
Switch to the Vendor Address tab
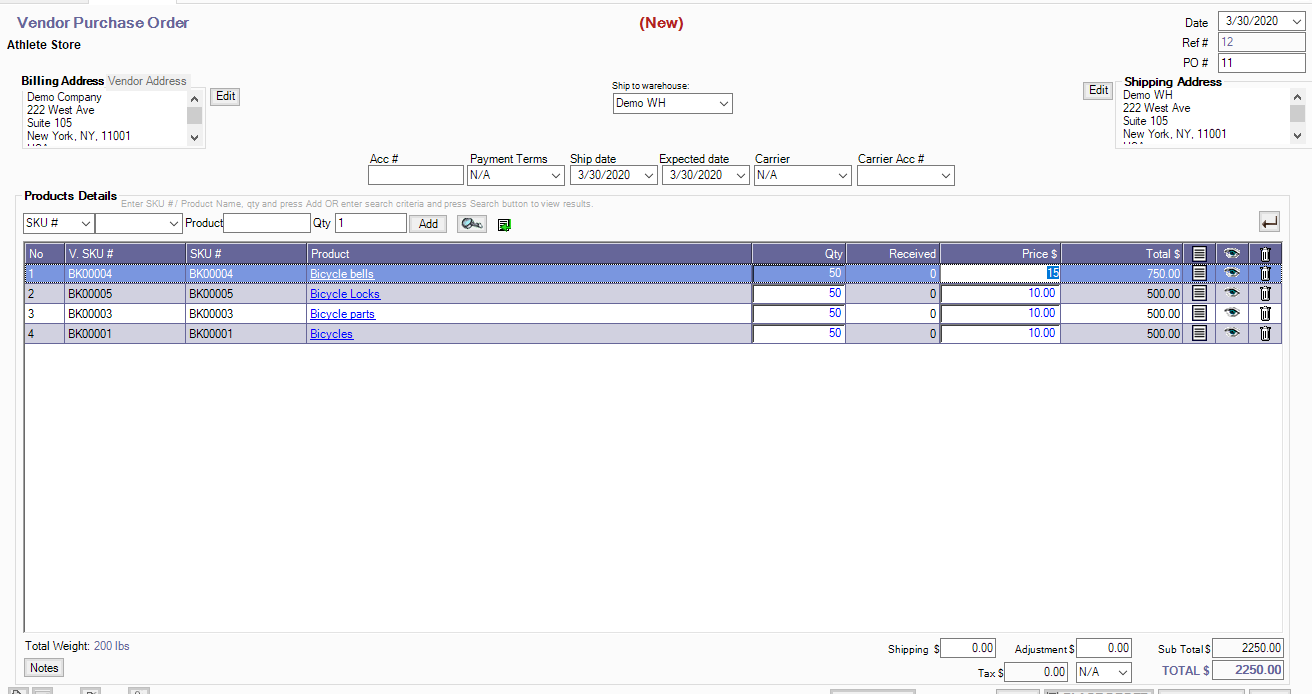(147, 81)
